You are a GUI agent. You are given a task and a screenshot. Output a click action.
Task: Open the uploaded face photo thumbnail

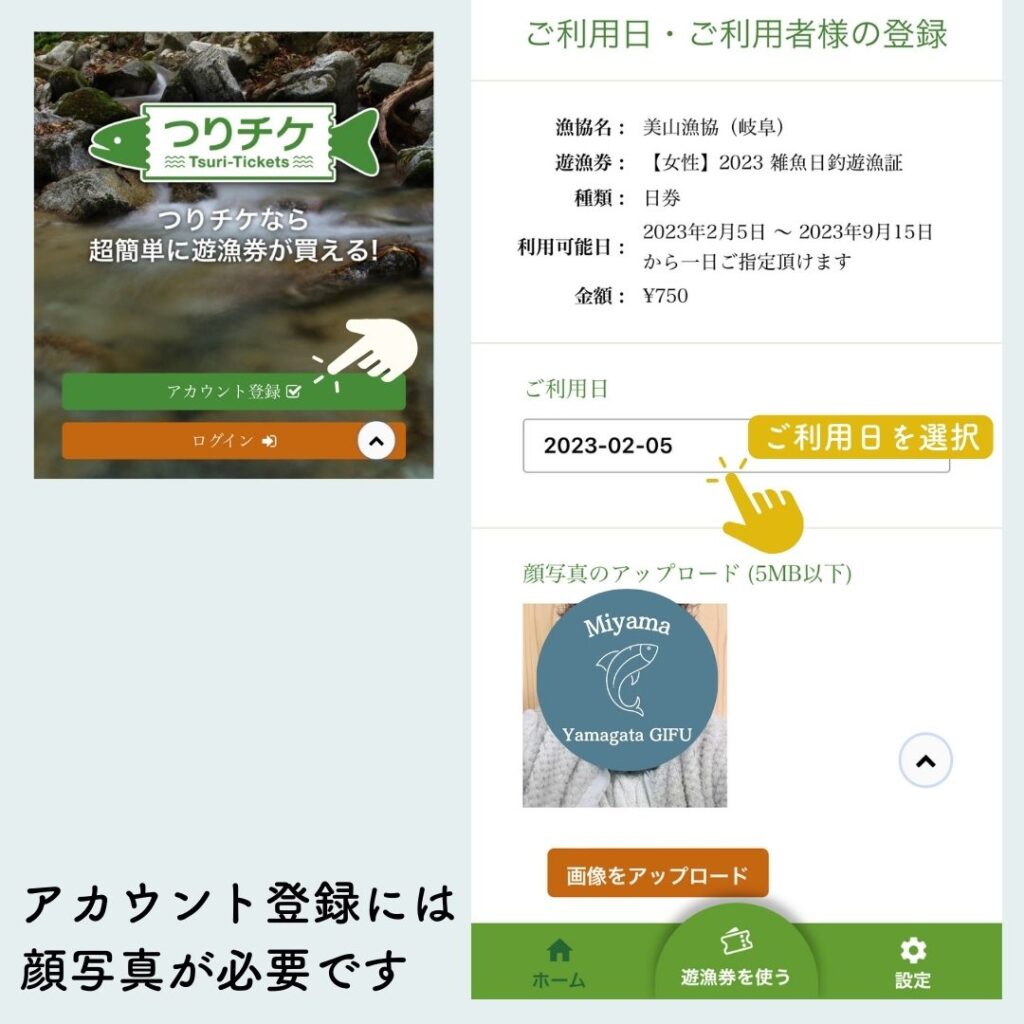[624, 705]
